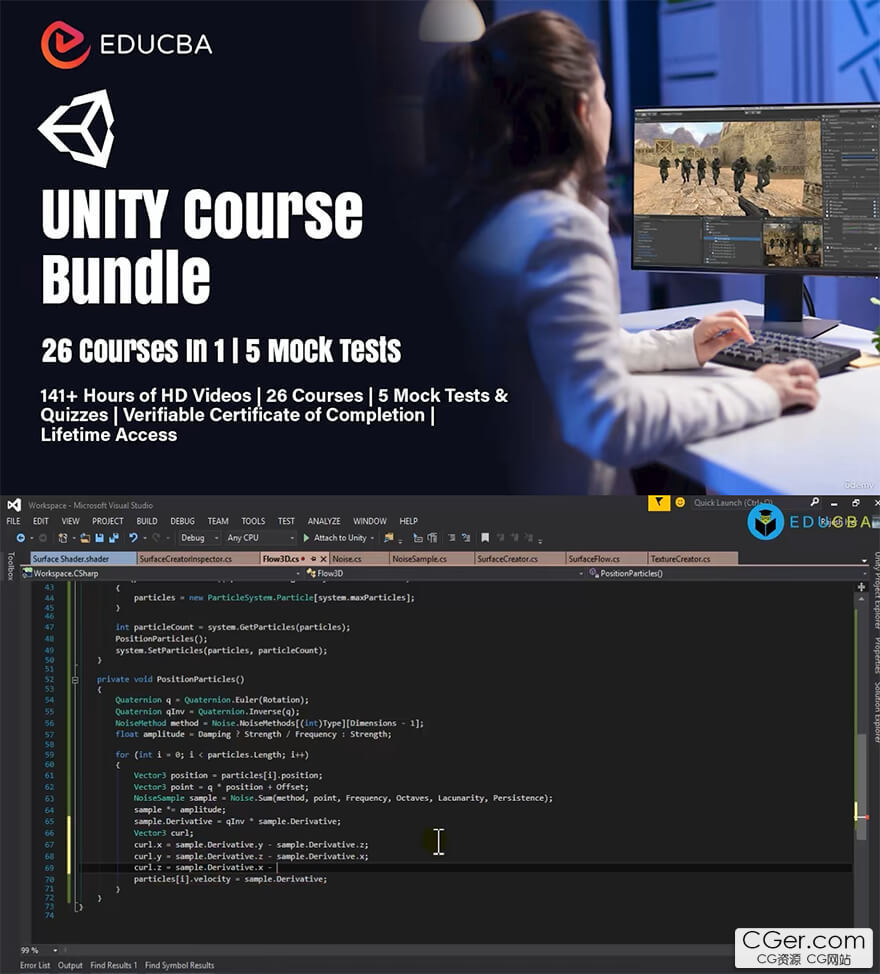Open the Find Symbol Results panel tab
This screenshot has height=974, width=880.
[179, 965]
